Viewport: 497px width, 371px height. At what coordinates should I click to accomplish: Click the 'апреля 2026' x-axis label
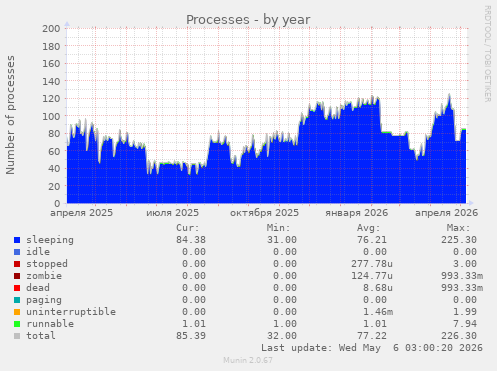446,213
